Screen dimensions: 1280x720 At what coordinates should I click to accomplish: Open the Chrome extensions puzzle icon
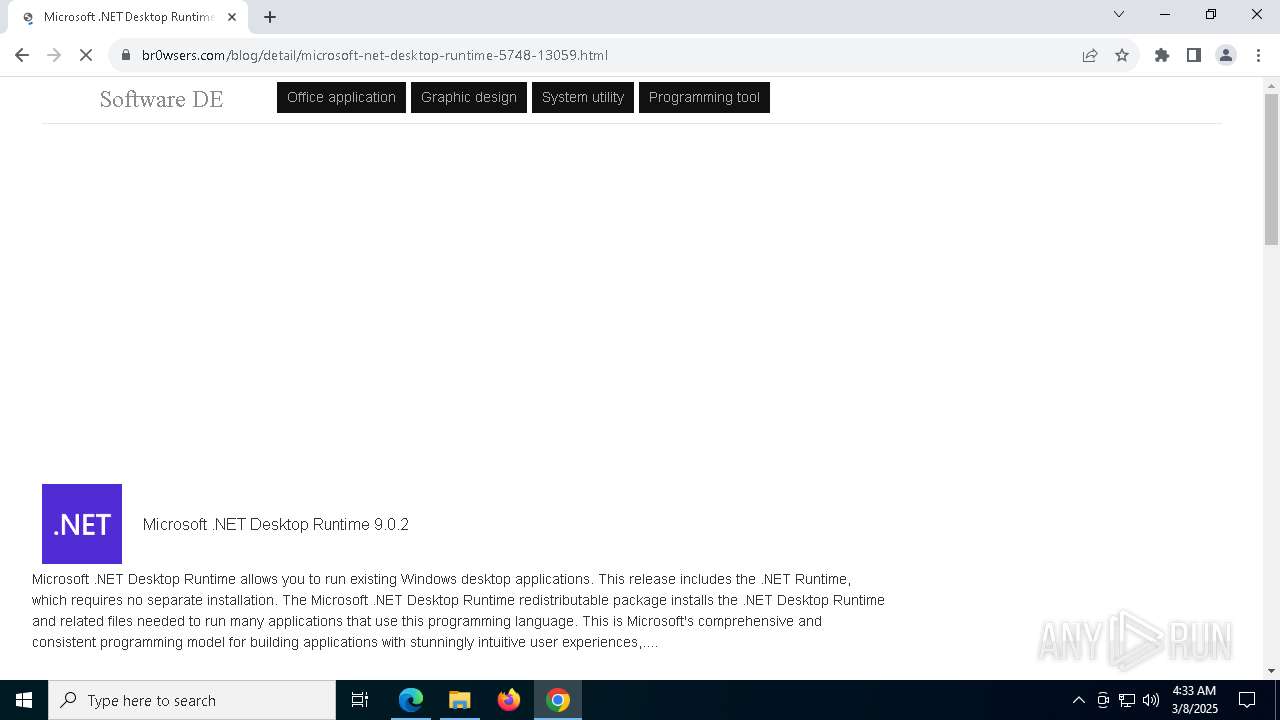pyautogui.click(x=1162, y=55)
